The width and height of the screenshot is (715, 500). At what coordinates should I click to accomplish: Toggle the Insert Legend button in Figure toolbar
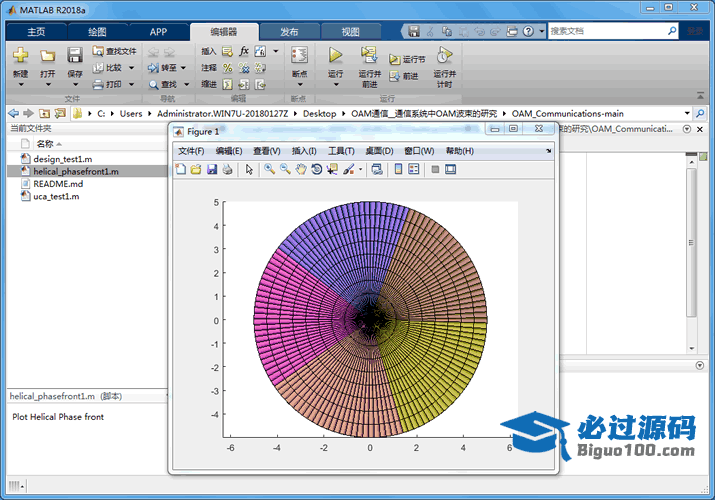click(x=414, y=170)
